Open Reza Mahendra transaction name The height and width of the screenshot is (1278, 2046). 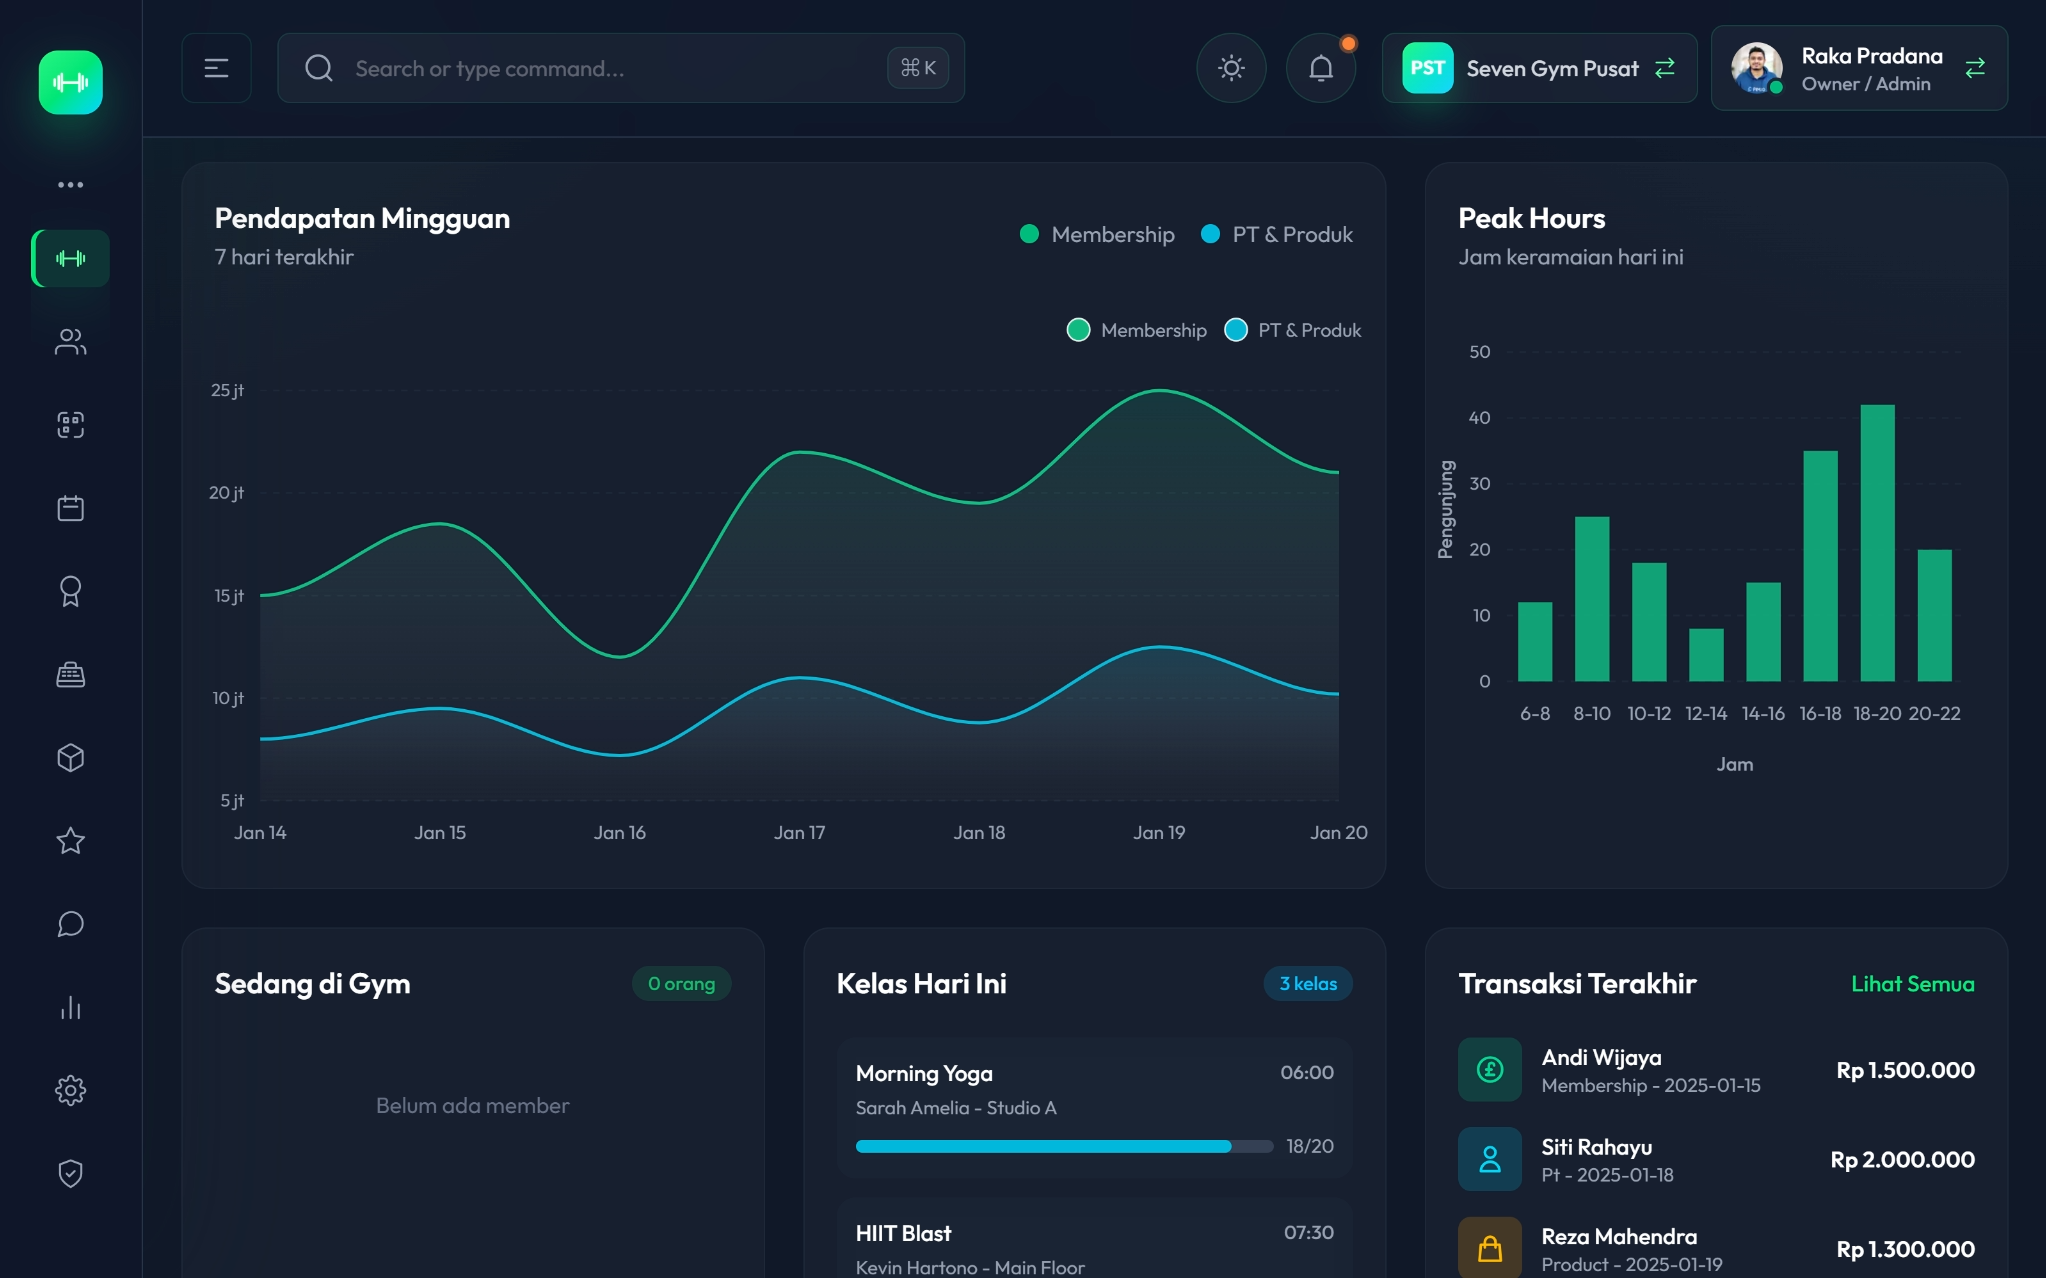point(1619,1237)
